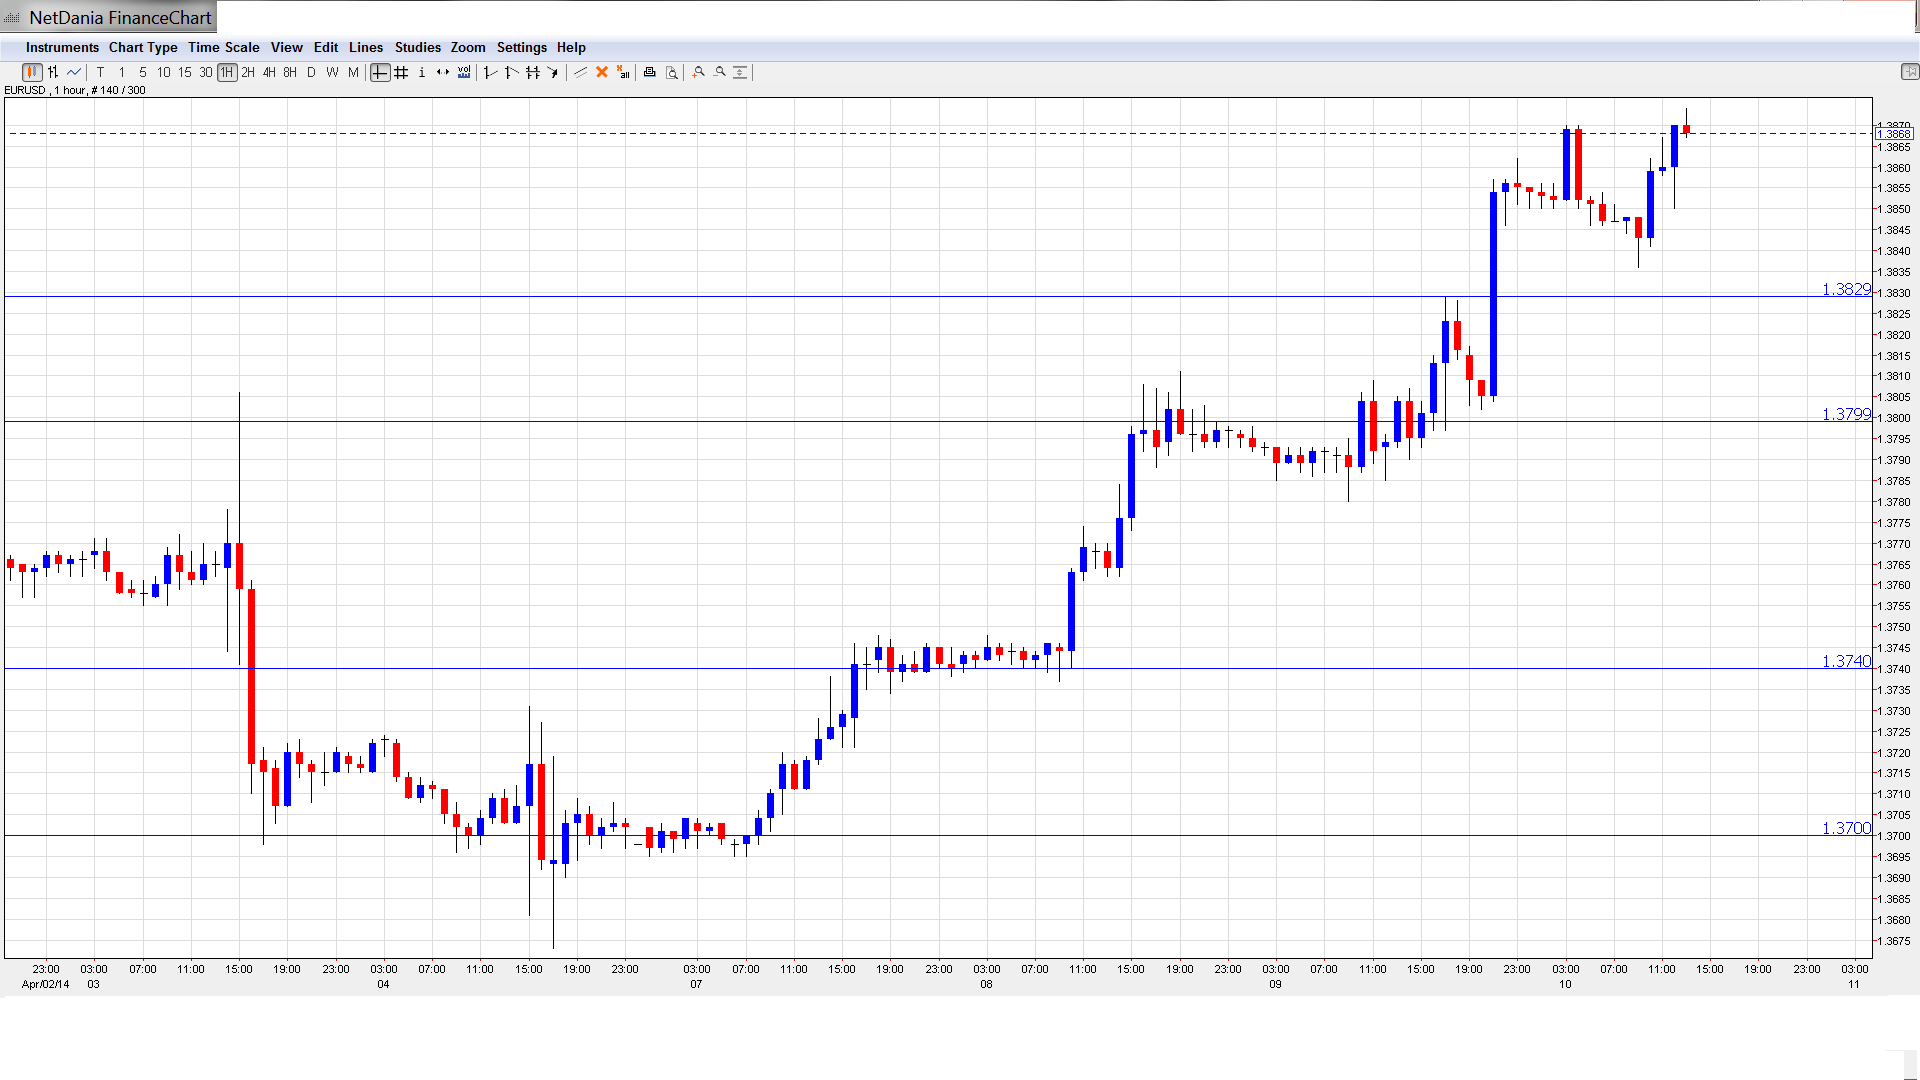Image resolution: width=1920 pixels, height=1080 pixels.
Task: Click the zoom in magnifier icon
Action: click(x=699, y=72)
